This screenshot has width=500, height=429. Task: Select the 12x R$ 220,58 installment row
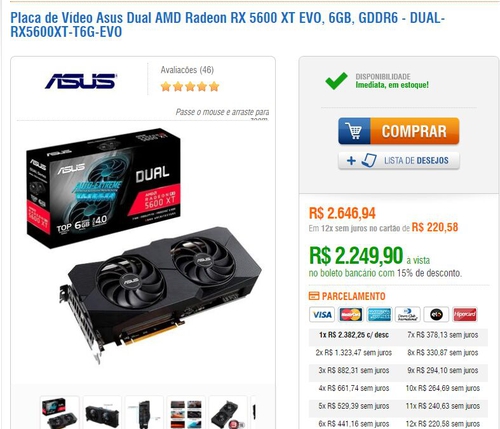tap(443, 424)
